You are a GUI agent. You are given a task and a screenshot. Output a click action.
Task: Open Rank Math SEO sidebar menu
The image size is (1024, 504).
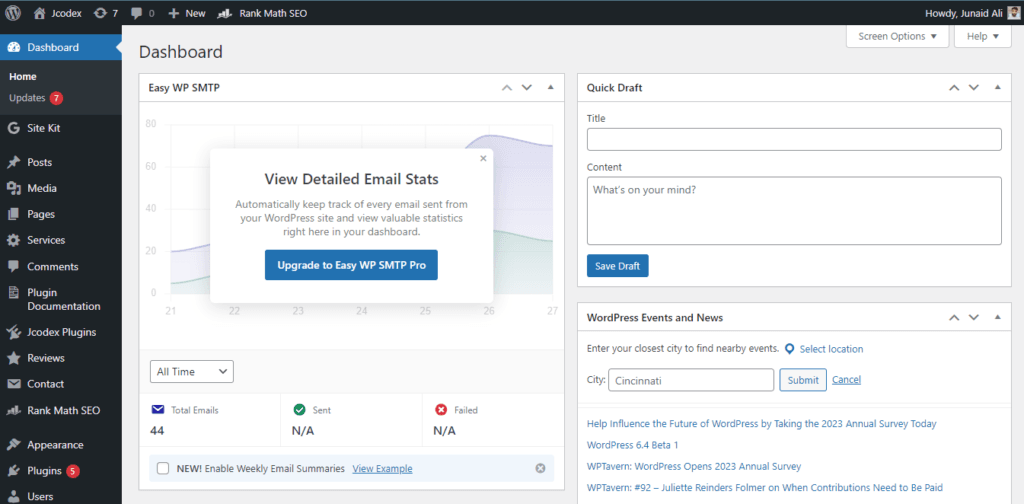pyautogui.click(x=61, y=411)
